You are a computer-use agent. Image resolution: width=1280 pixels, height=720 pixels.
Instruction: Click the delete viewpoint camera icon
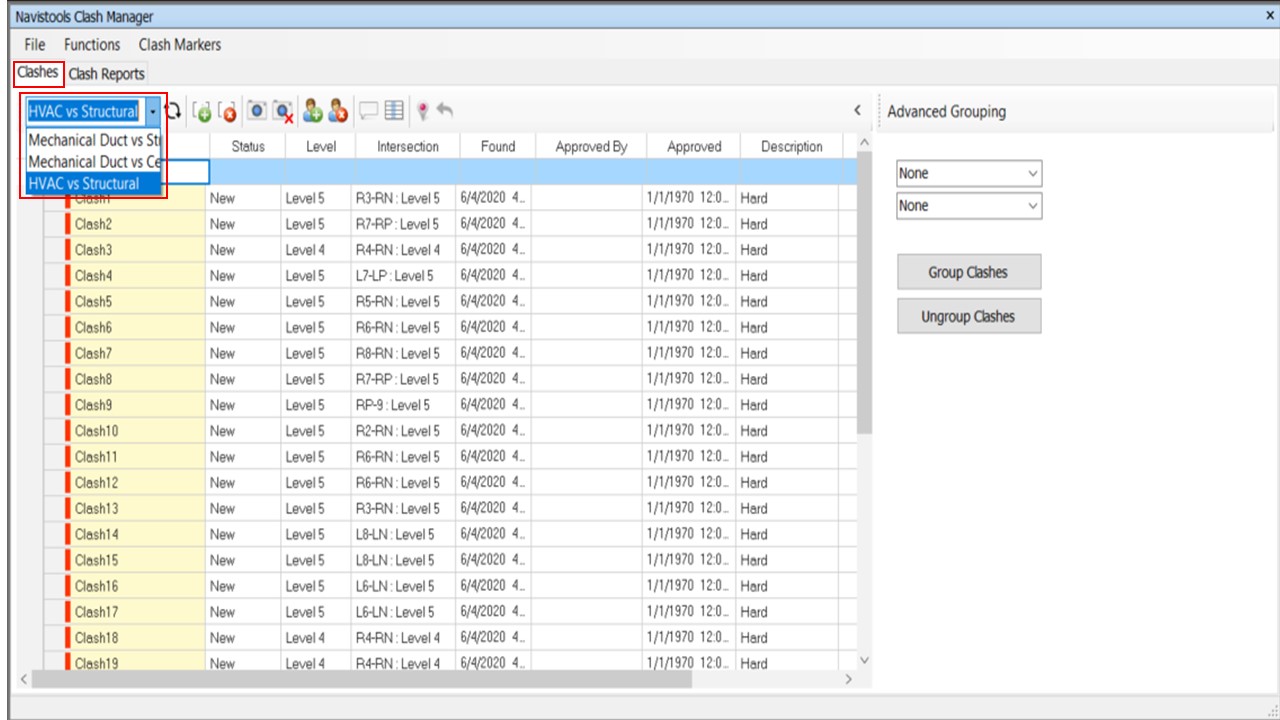click(x=283, y=111)
